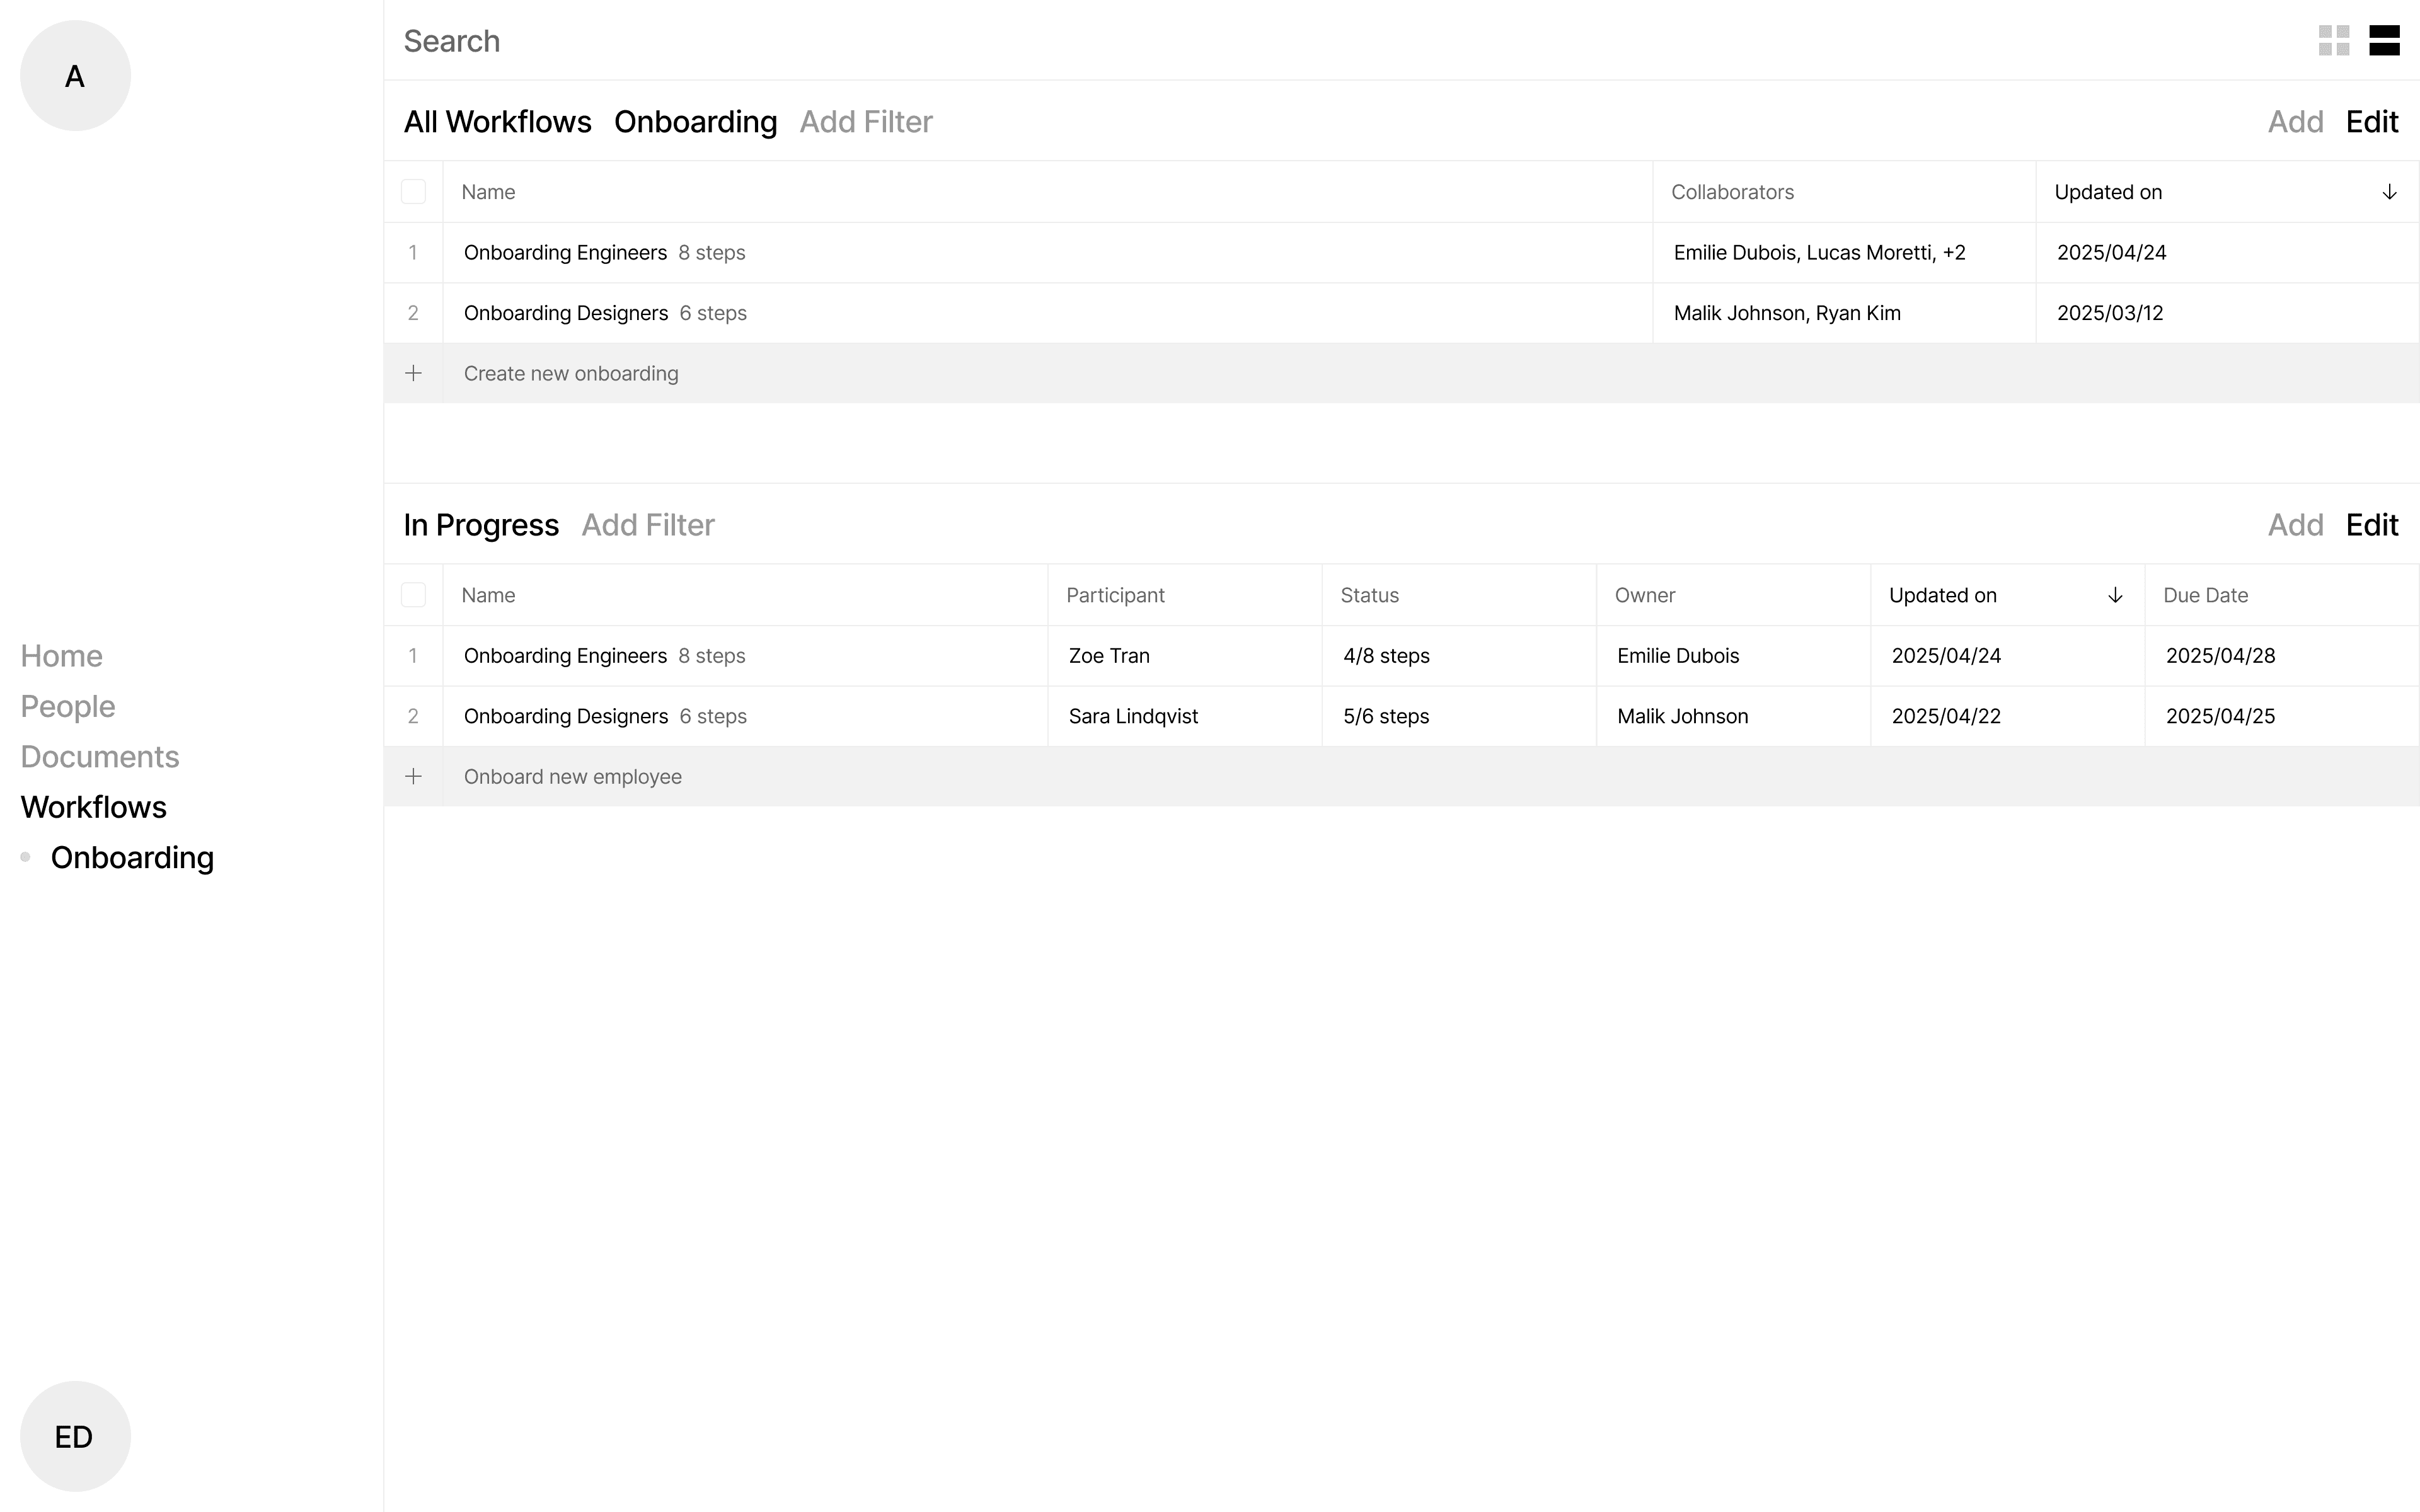Click sort arrow in In Progress Updated on
The width and height of the screenshot is (2420, 1512).
2115,595
